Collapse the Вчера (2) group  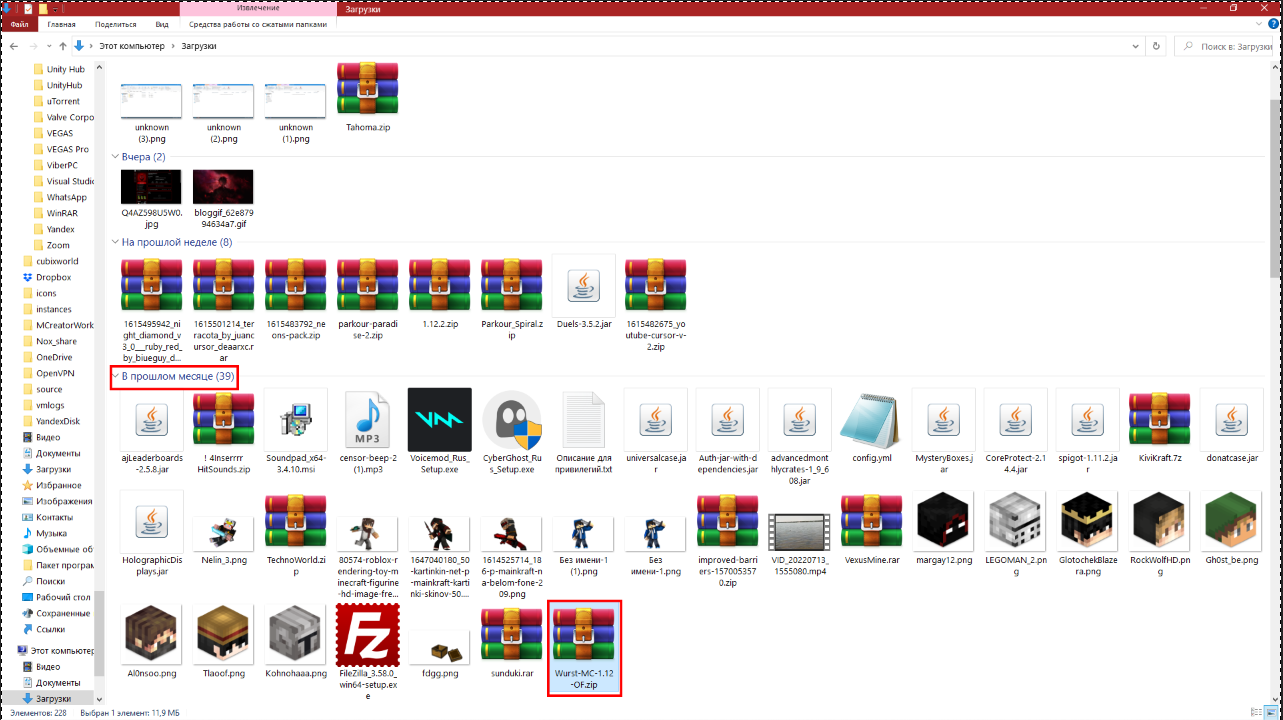(x=115, y=157)
